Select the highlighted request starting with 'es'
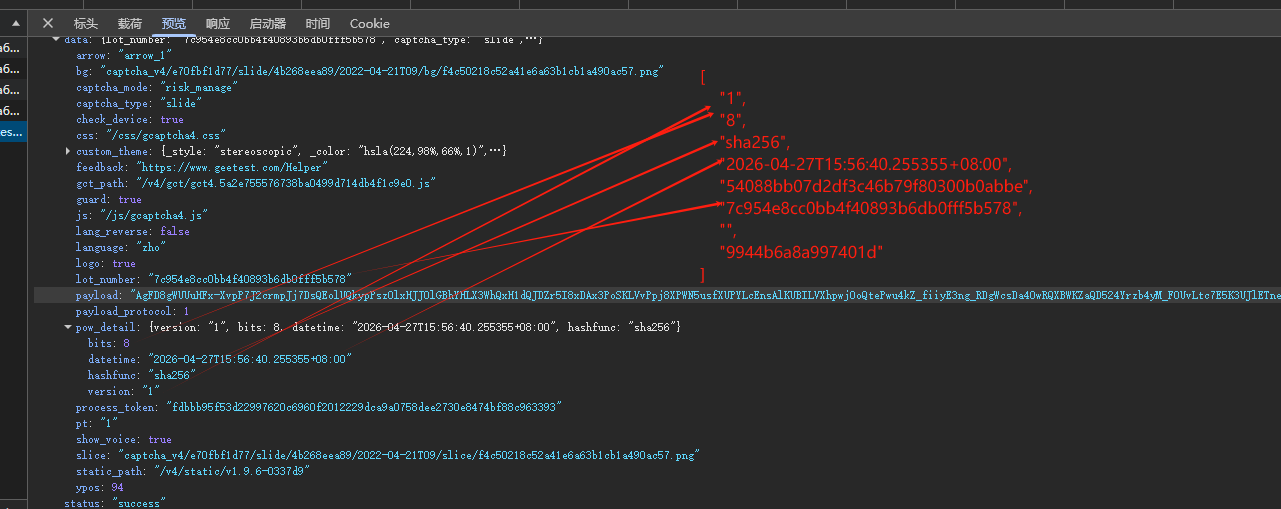Screen dimensions: 1281x509 point(11,132)
